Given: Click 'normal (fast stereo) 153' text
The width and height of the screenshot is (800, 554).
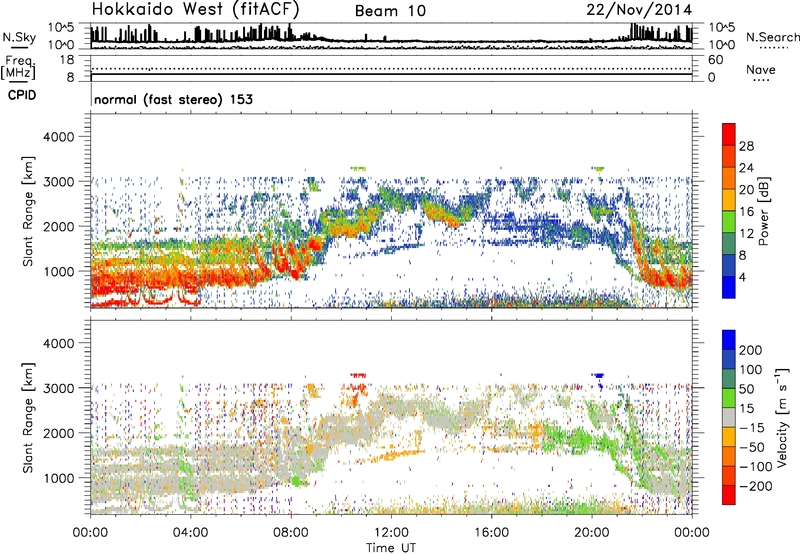Looking at the screenshot, I should [x=173, y=99].
